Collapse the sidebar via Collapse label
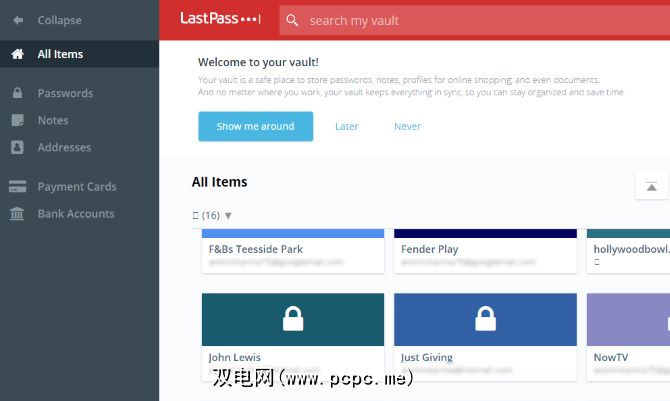Image resolution: width=670 pixels, height=401 pixels. (59, 20)
